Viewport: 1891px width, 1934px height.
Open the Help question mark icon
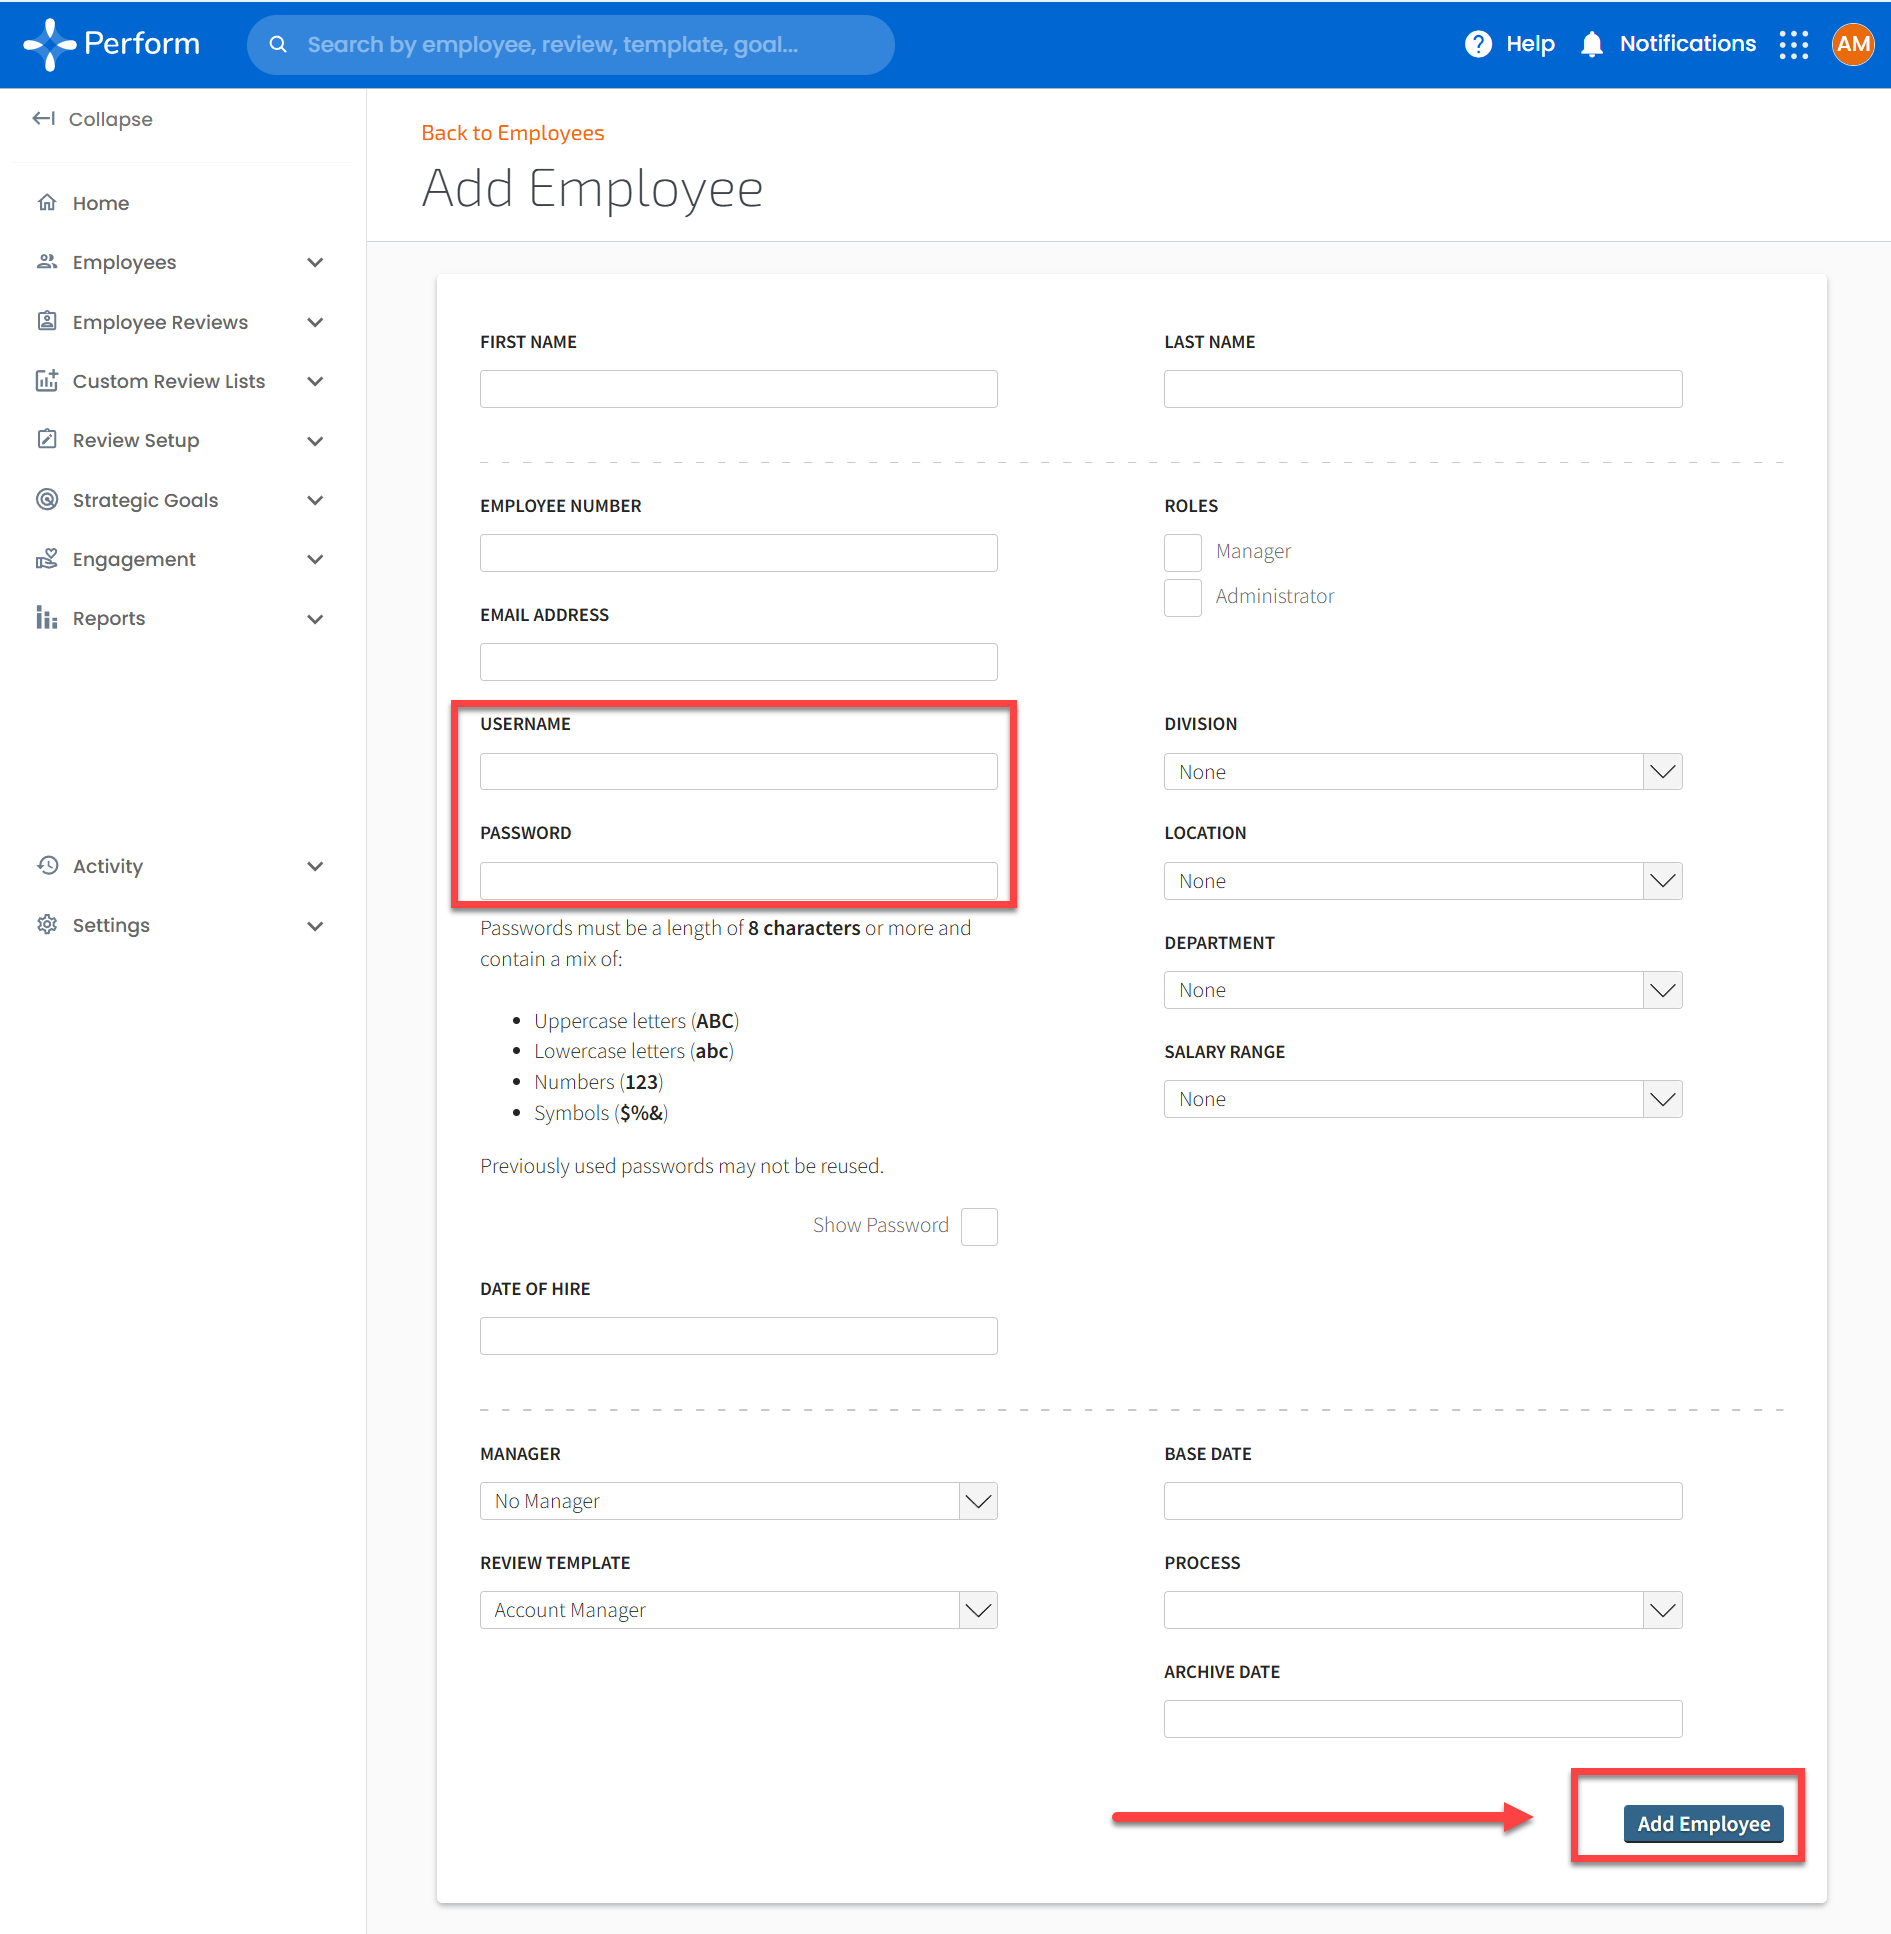(x=1477, y=44)
